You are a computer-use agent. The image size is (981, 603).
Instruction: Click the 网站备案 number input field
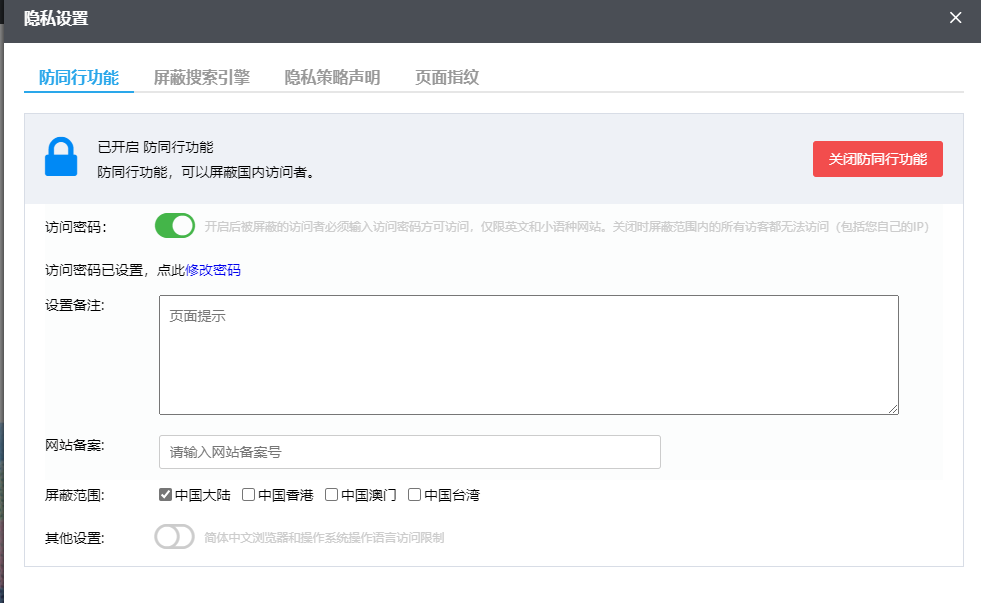[409, 452]
